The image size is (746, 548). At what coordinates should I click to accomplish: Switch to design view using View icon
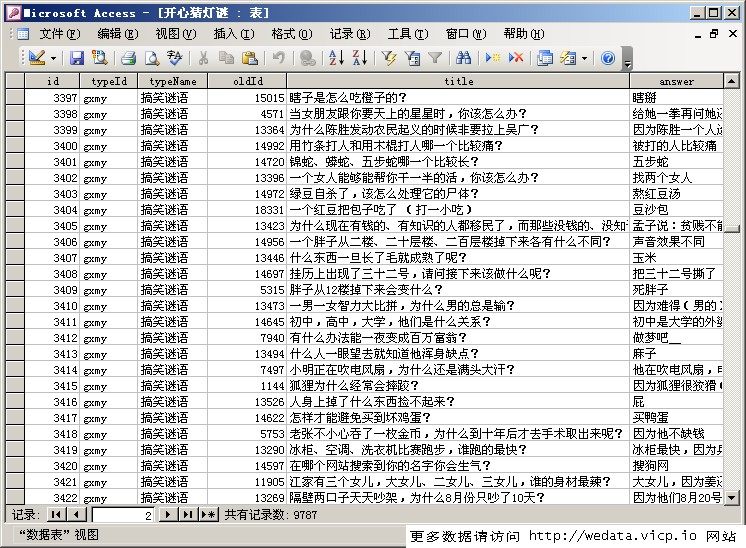(37, 58)
